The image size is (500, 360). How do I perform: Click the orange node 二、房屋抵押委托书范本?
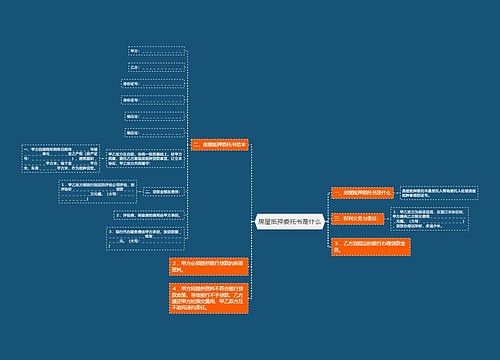pyautogui.click(x=220, y=145)
